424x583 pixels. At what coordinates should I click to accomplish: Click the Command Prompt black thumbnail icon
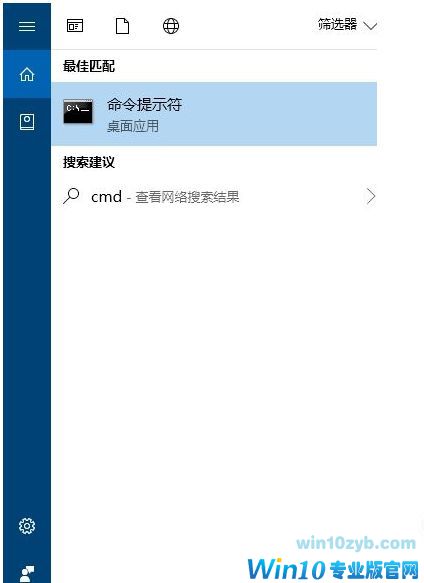click(x=78, y=112)
